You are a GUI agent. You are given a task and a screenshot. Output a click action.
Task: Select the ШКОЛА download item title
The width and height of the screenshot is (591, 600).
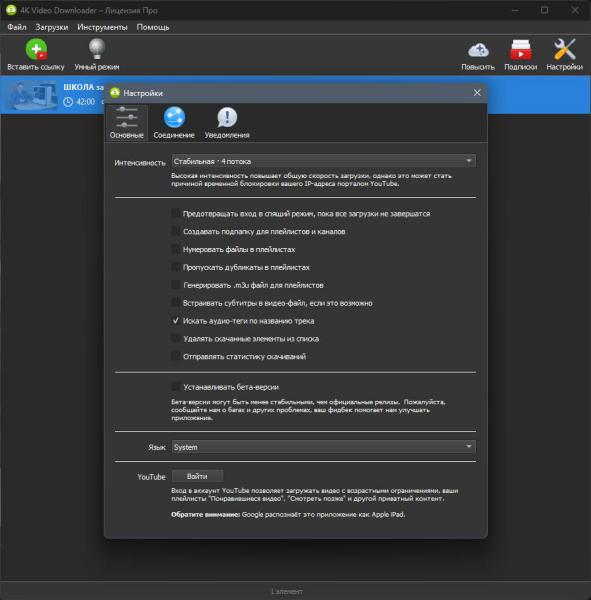click(x=83, y=87)
